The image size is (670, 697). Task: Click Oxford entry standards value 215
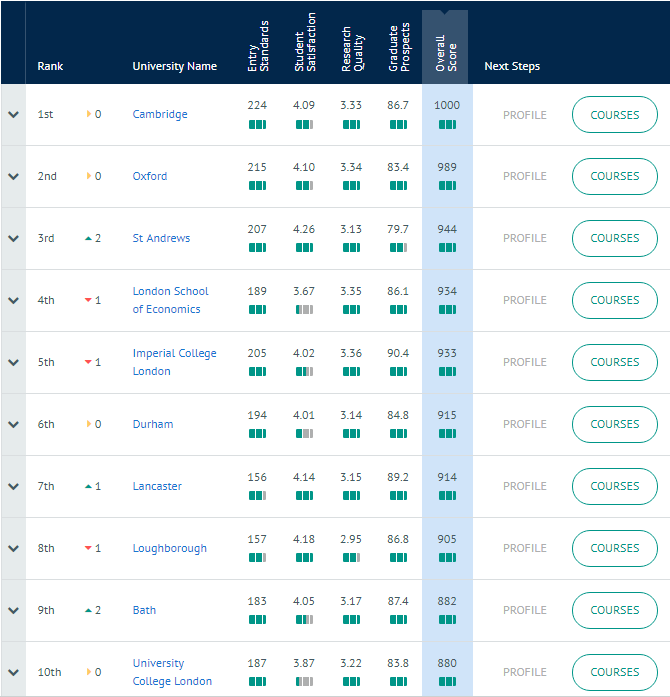[257, 168]
